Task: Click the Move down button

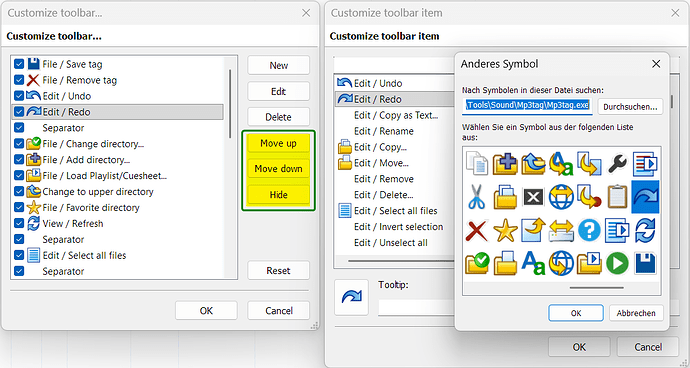Action: click(x=279, y=169)
